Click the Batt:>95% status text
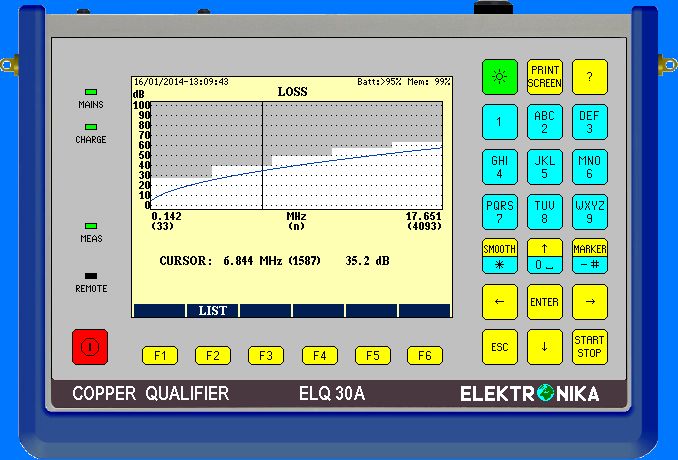Viewport: 678px width, 460px height. coord(379,81)
